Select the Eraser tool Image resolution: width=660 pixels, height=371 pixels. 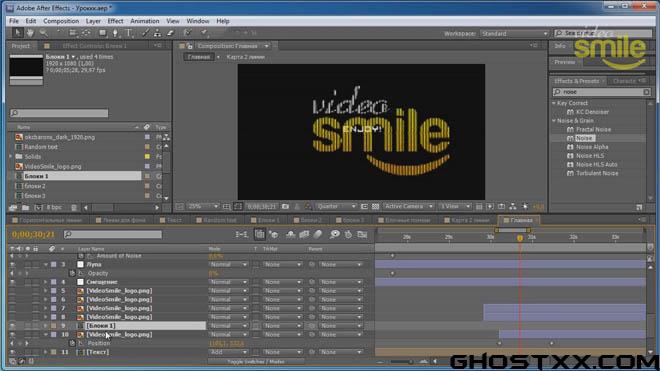(x=170, y=33)
